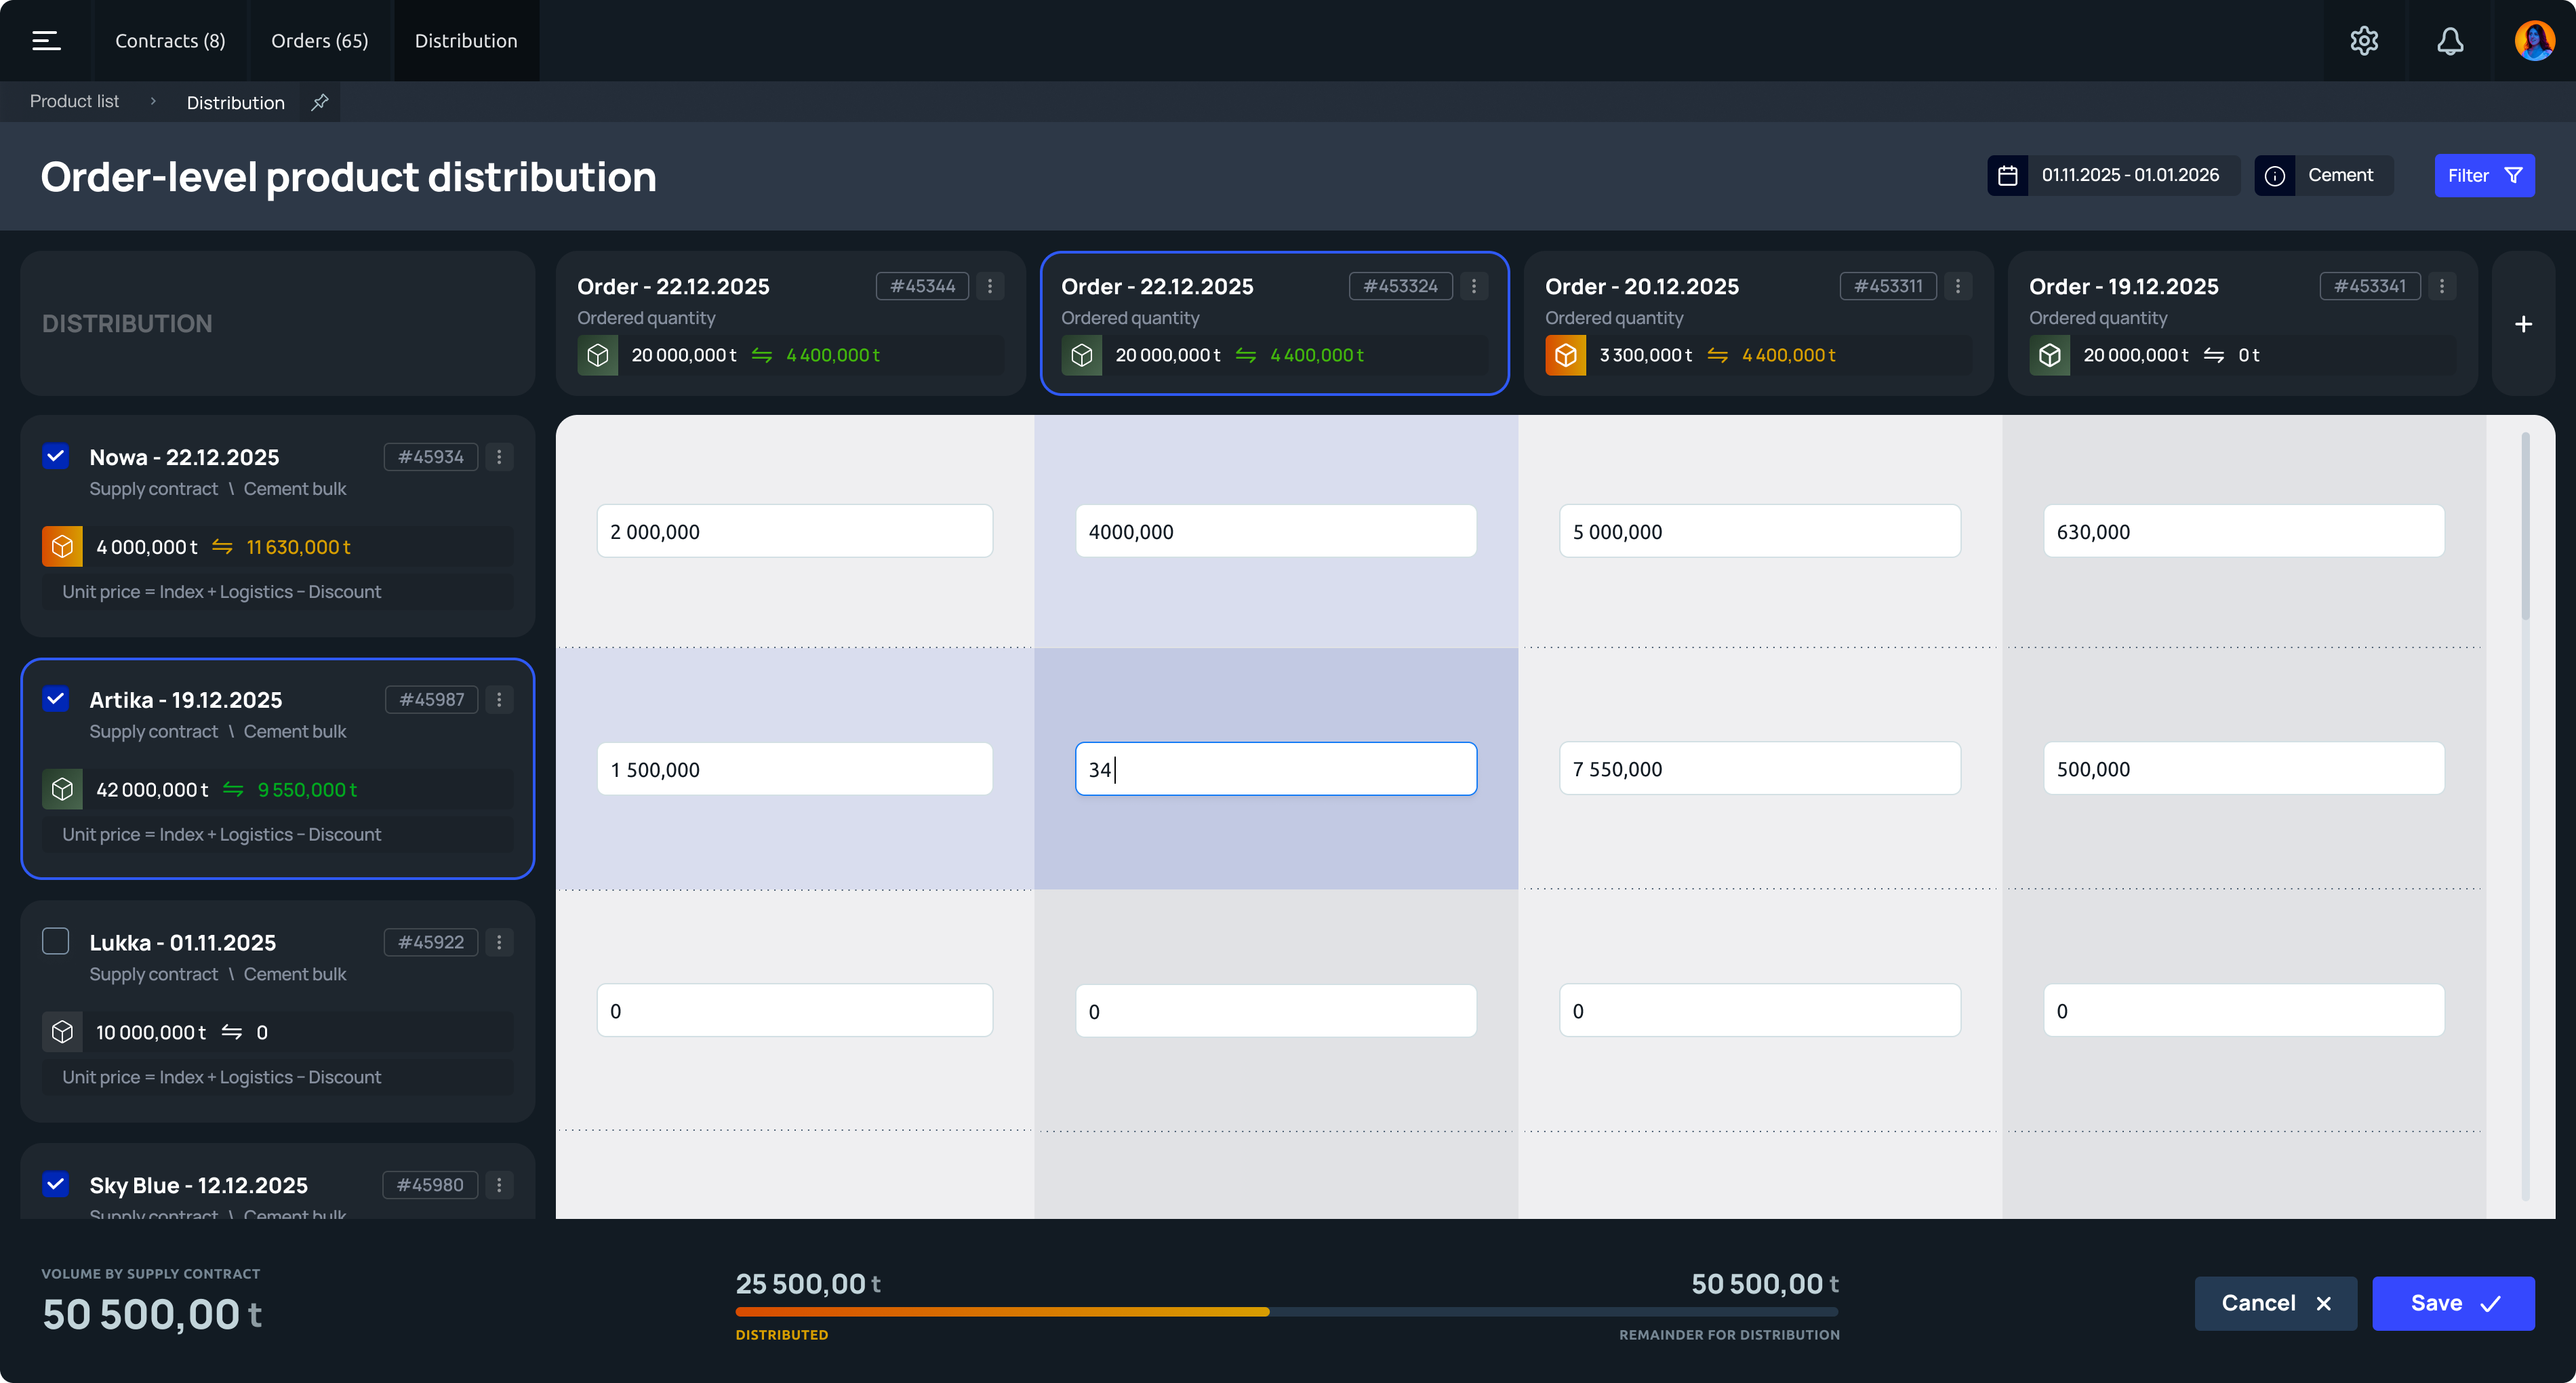Click the #45934 contract tag
Viewport: 2576px width, 1383px height.
coord(431,457)
